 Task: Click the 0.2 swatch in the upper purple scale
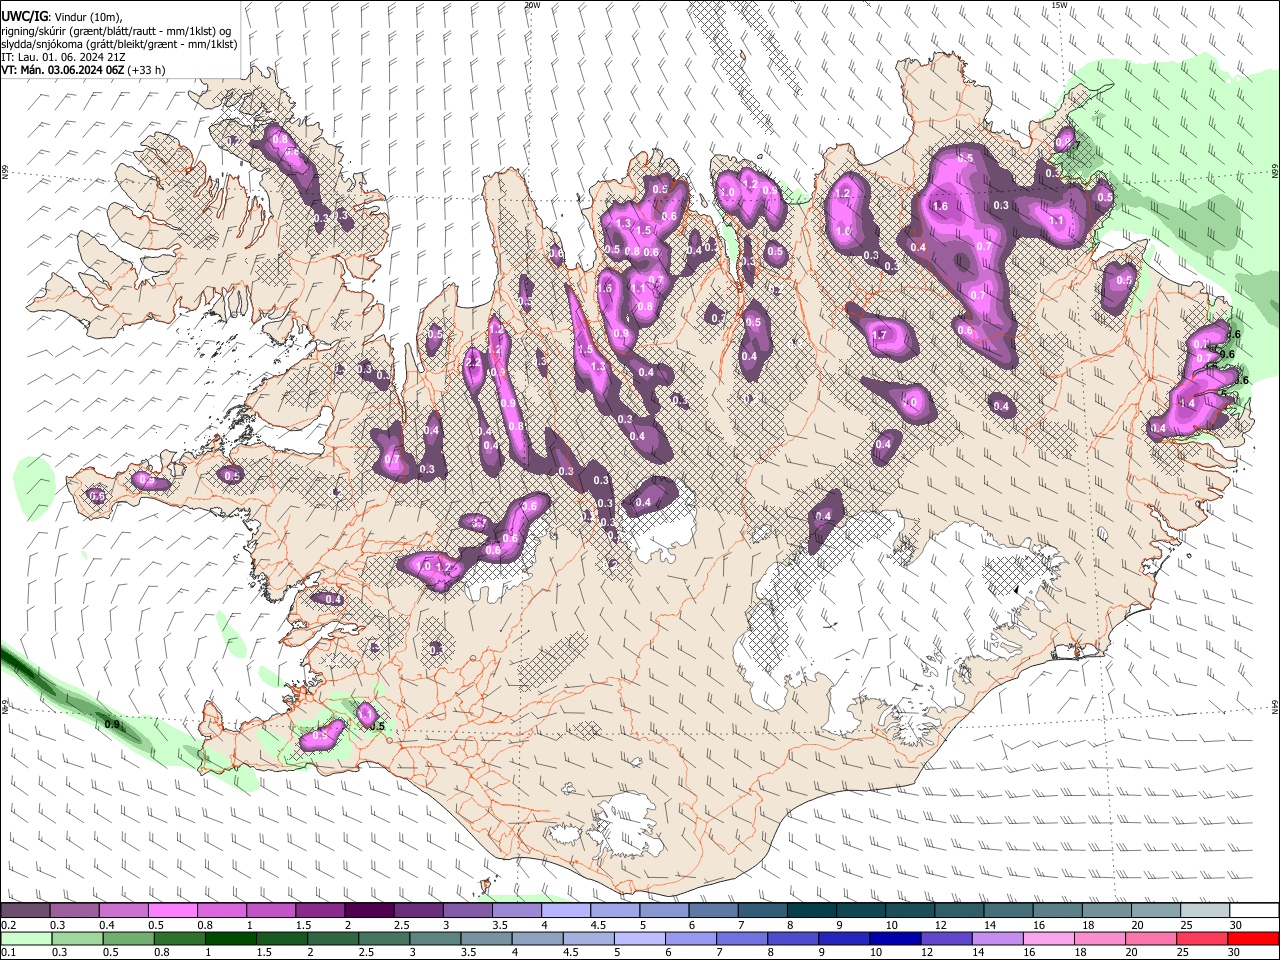click(x=25, y=911)
